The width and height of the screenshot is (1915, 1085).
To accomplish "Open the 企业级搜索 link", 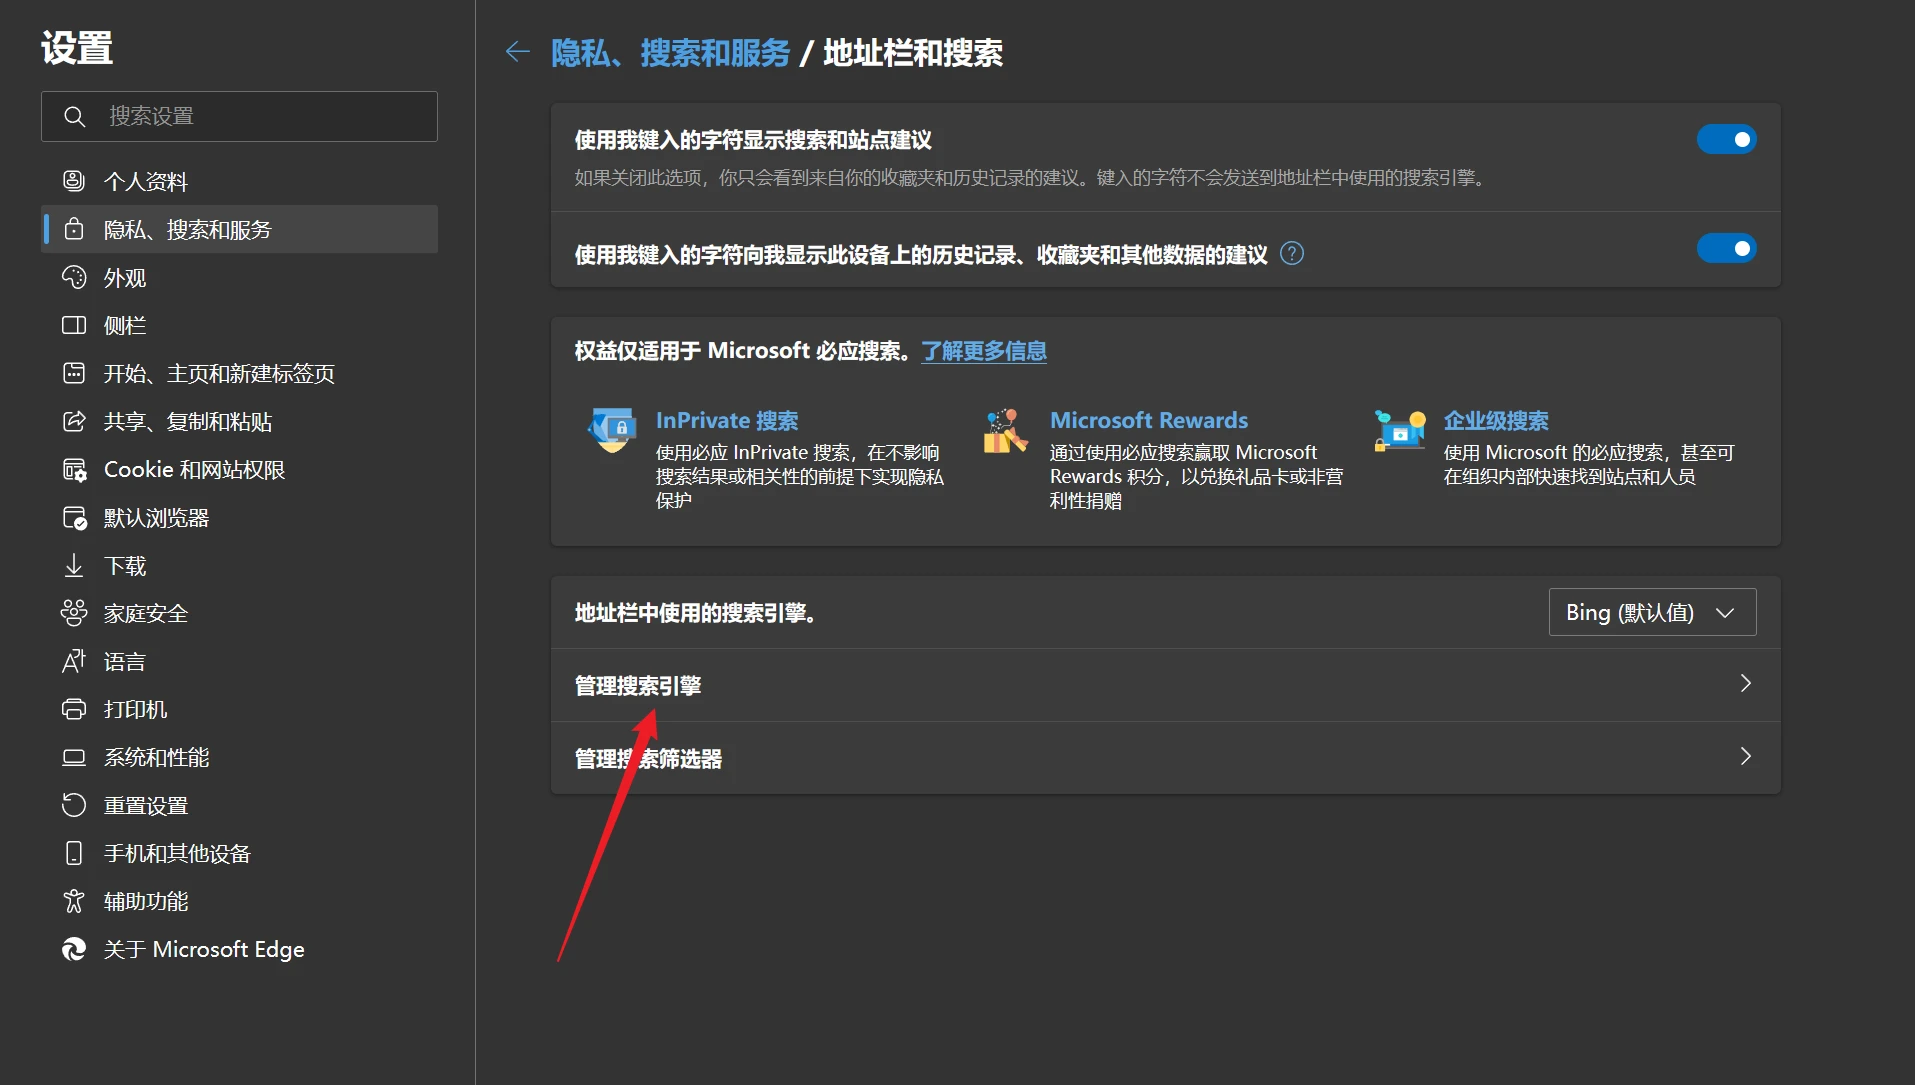I will point(1496,421).
